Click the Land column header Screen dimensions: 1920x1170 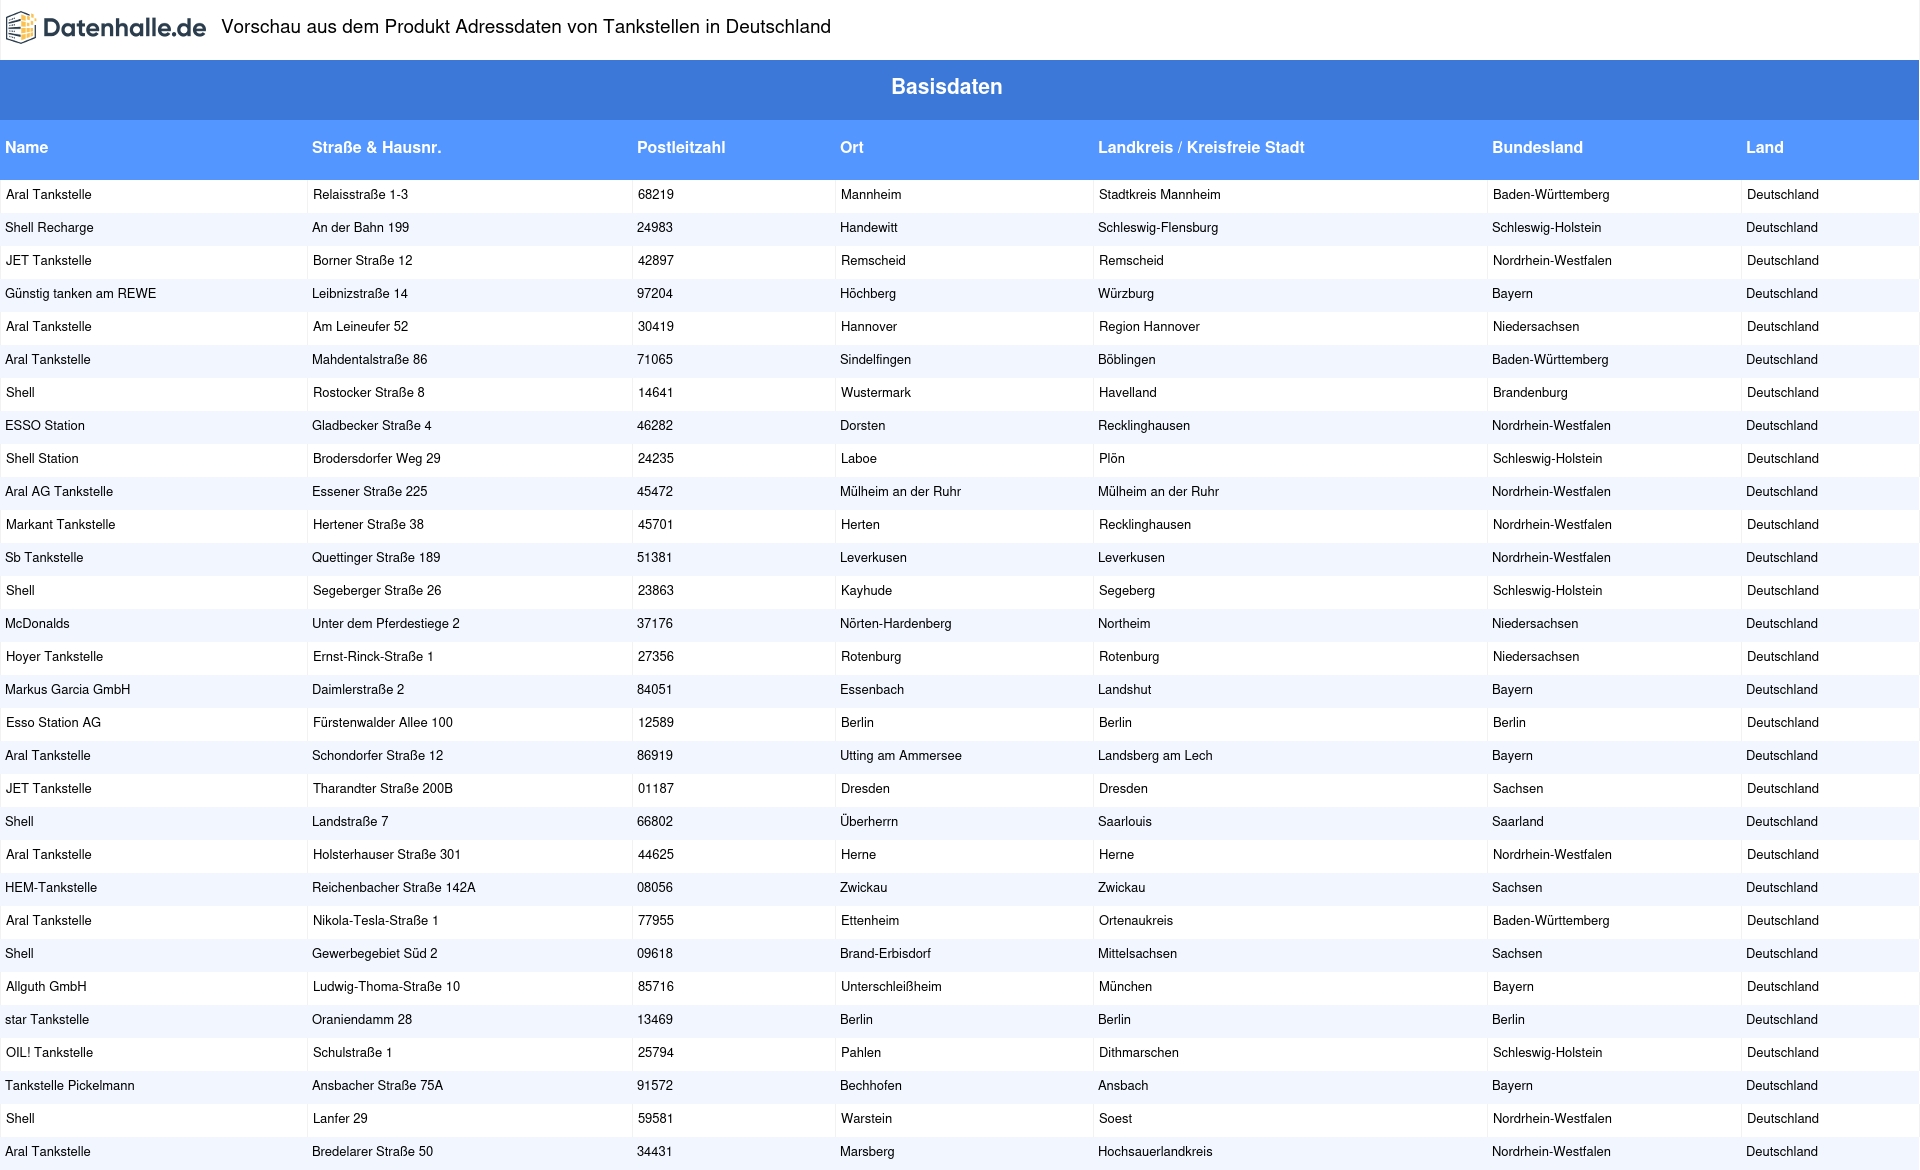[1765, 147]
